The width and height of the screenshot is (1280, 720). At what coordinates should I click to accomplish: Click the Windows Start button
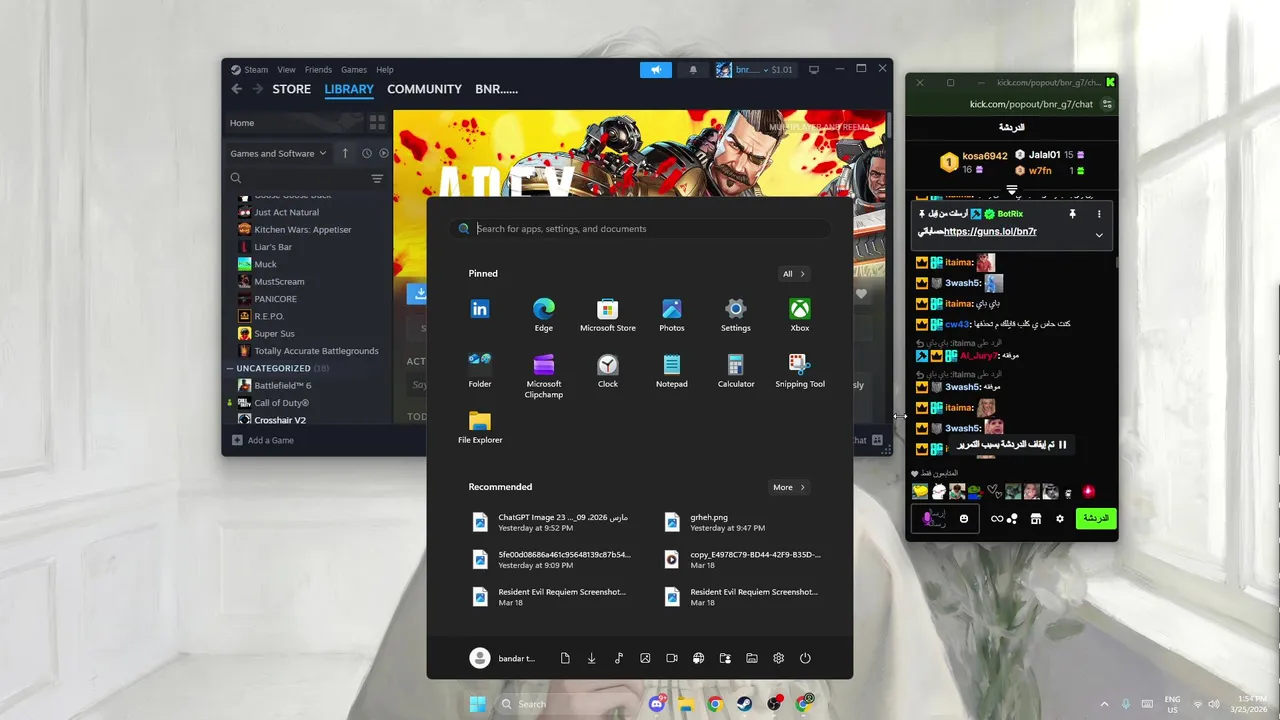[478, 704]
